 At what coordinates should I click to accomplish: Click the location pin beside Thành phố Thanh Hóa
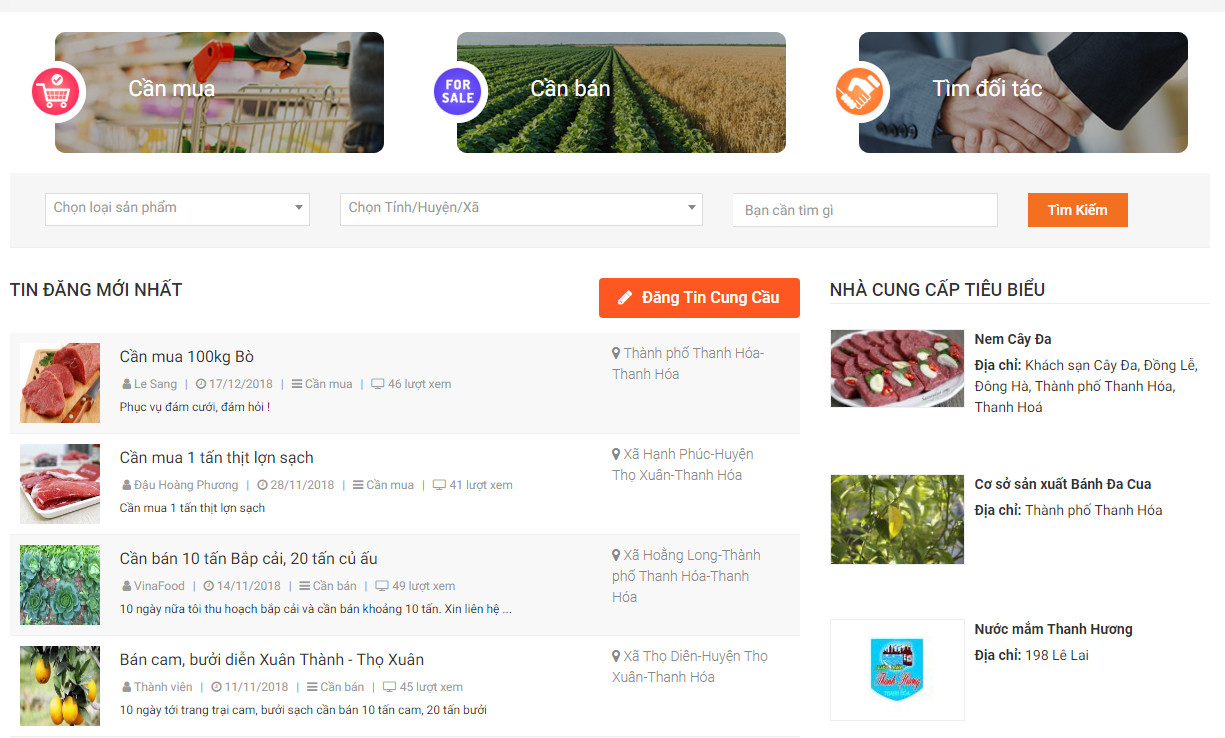click(616, 353)
